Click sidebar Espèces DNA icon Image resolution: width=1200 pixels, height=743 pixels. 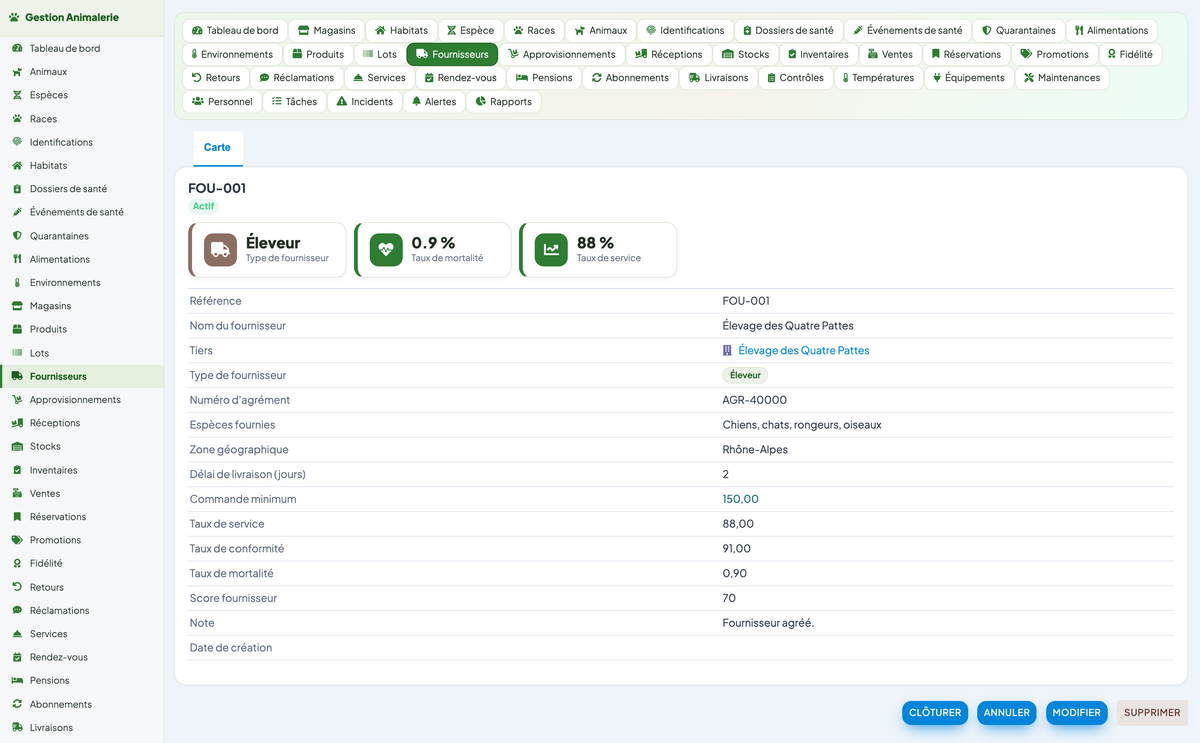[x=17, y=95]
